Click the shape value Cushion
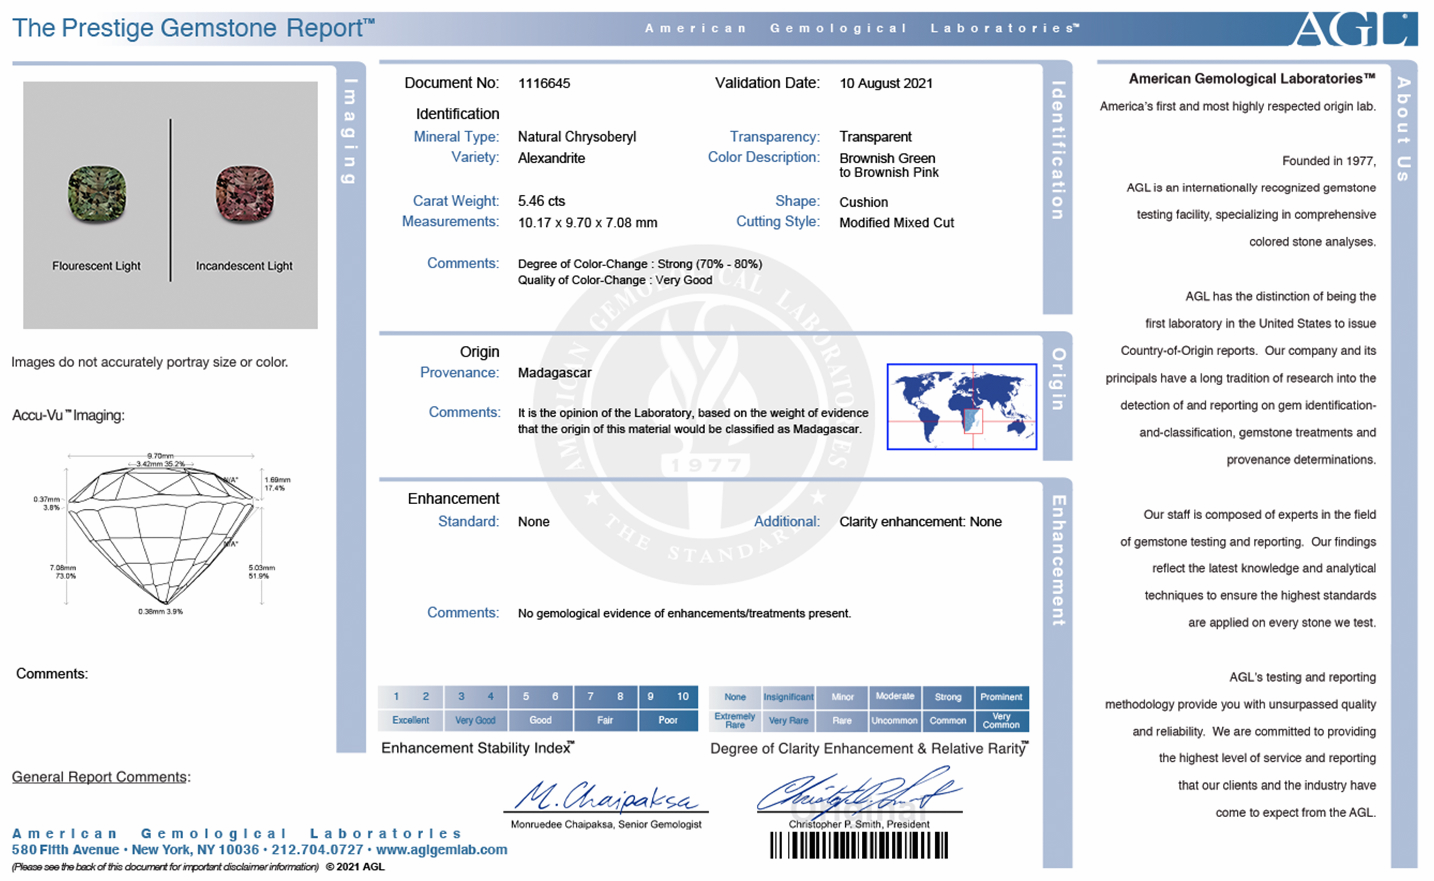This screenshot has width=1434, height=881. tap(864, 202)
